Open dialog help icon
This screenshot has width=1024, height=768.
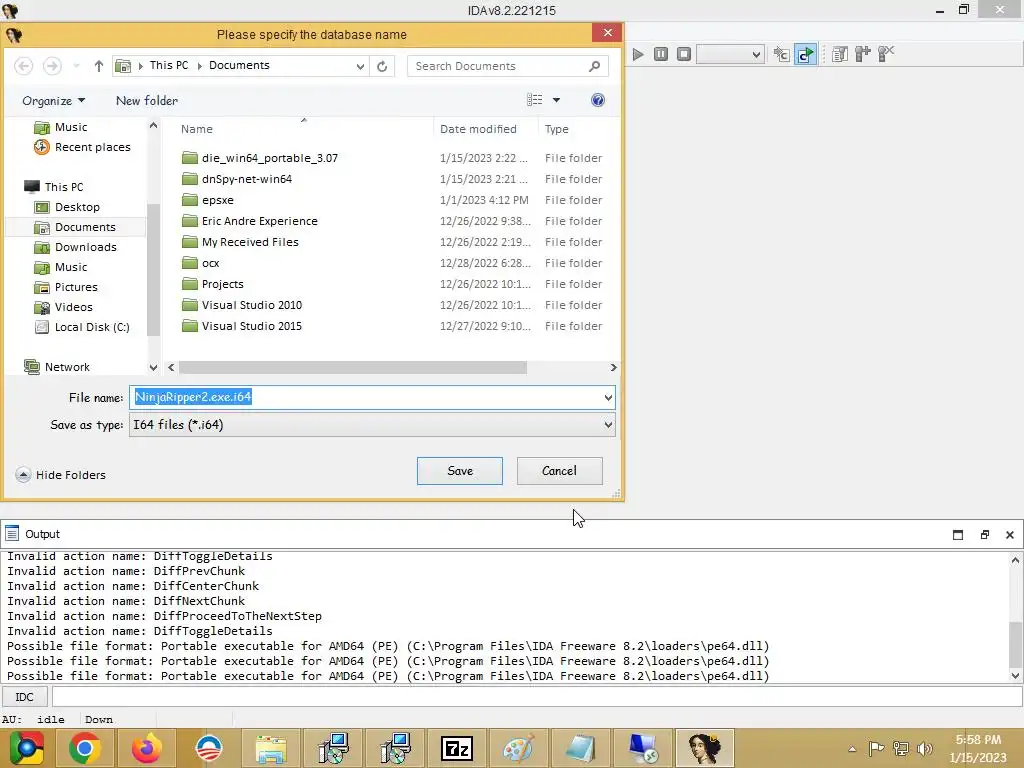(x=598, y=100)
